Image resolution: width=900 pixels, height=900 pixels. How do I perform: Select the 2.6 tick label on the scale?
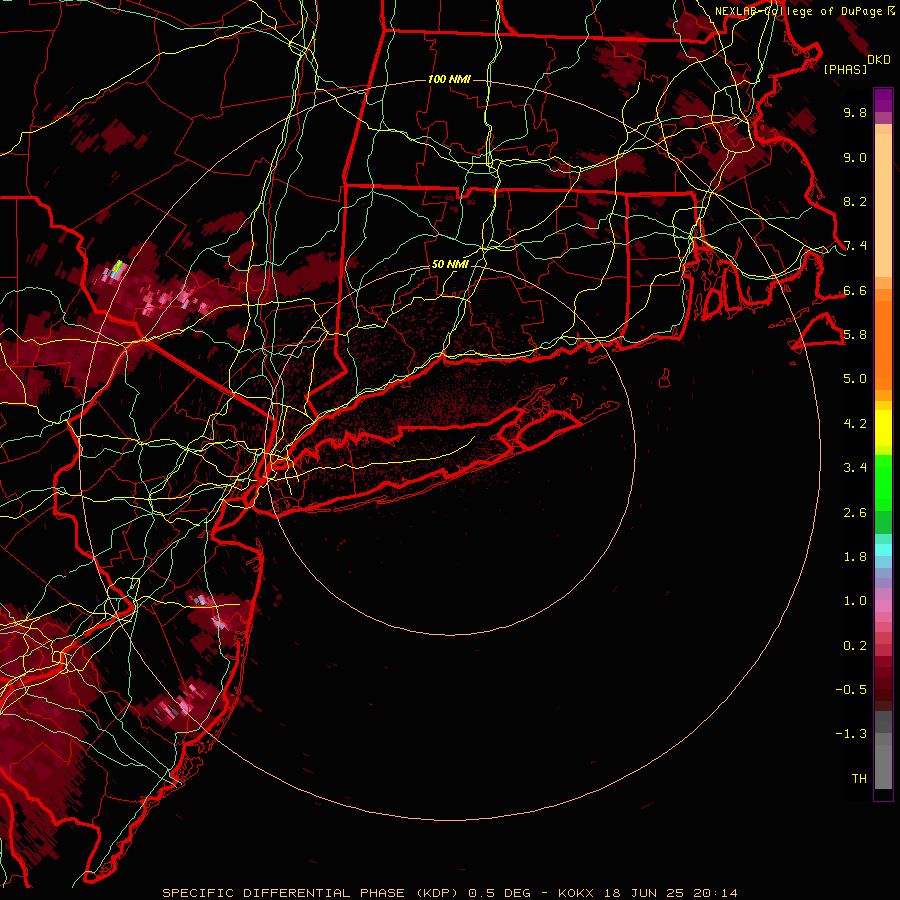[x=855, y=513]
